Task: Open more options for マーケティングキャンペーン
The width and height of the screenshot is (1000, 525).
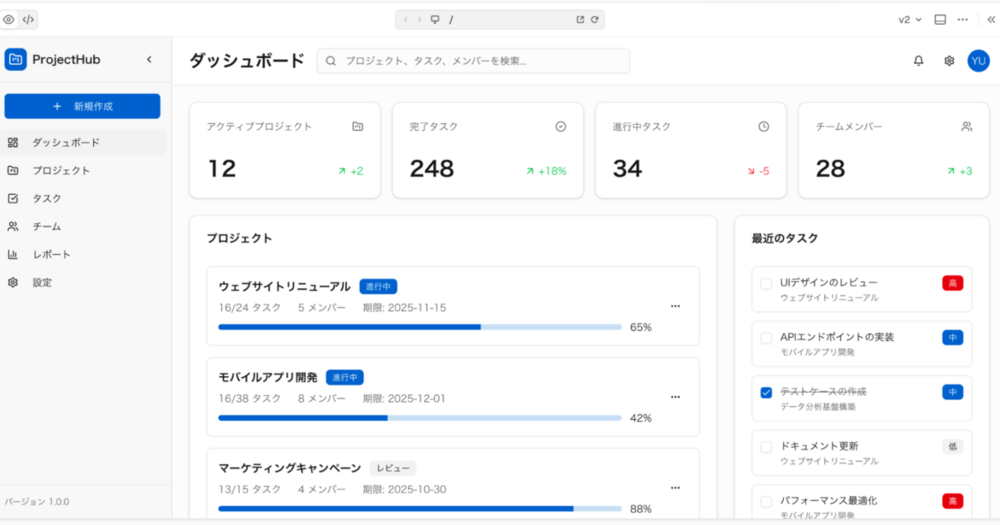Action: (675, 488)
